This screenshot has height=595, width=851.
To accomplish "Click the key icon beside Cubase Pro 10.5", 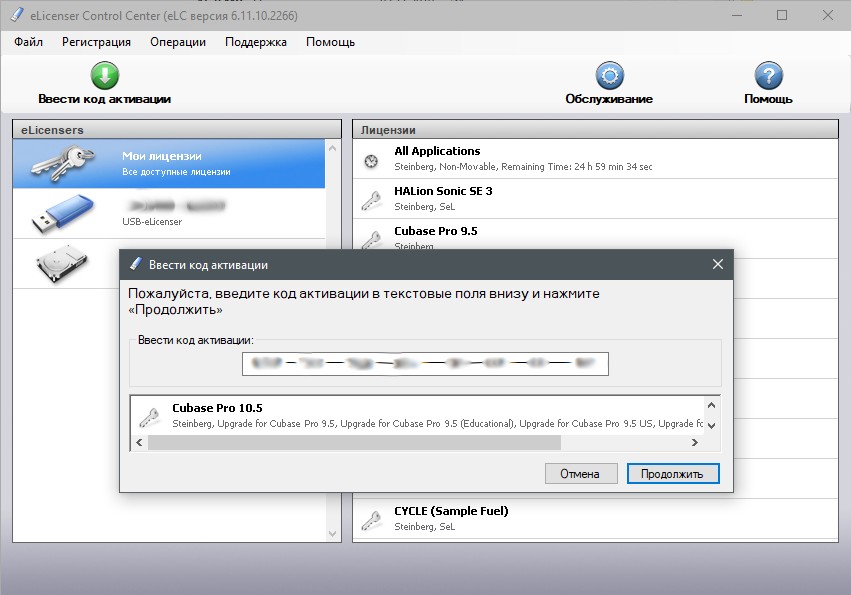I will [149, 417].
